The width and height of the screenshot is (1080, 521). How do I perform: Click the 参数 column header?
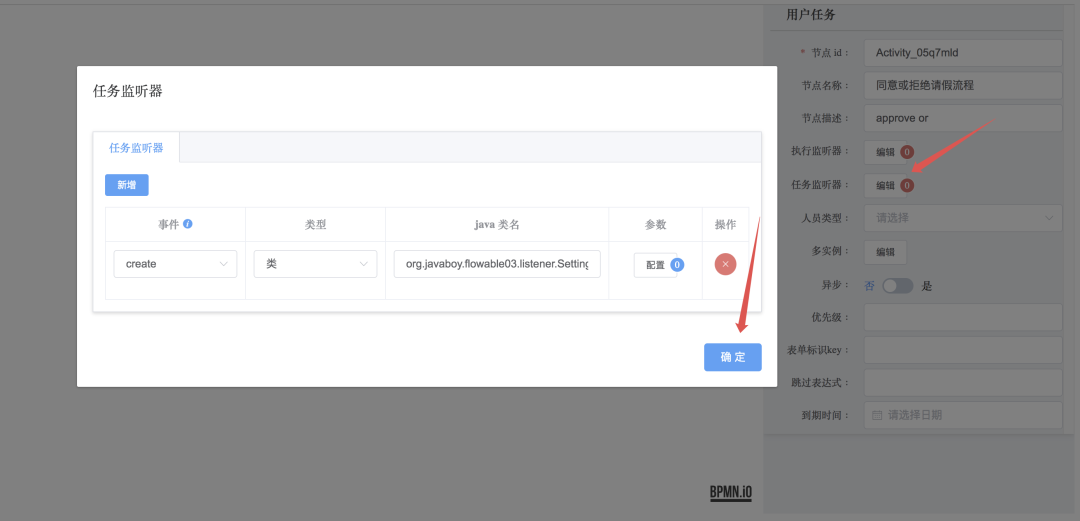pyautogui.click(x=656, y=225)
